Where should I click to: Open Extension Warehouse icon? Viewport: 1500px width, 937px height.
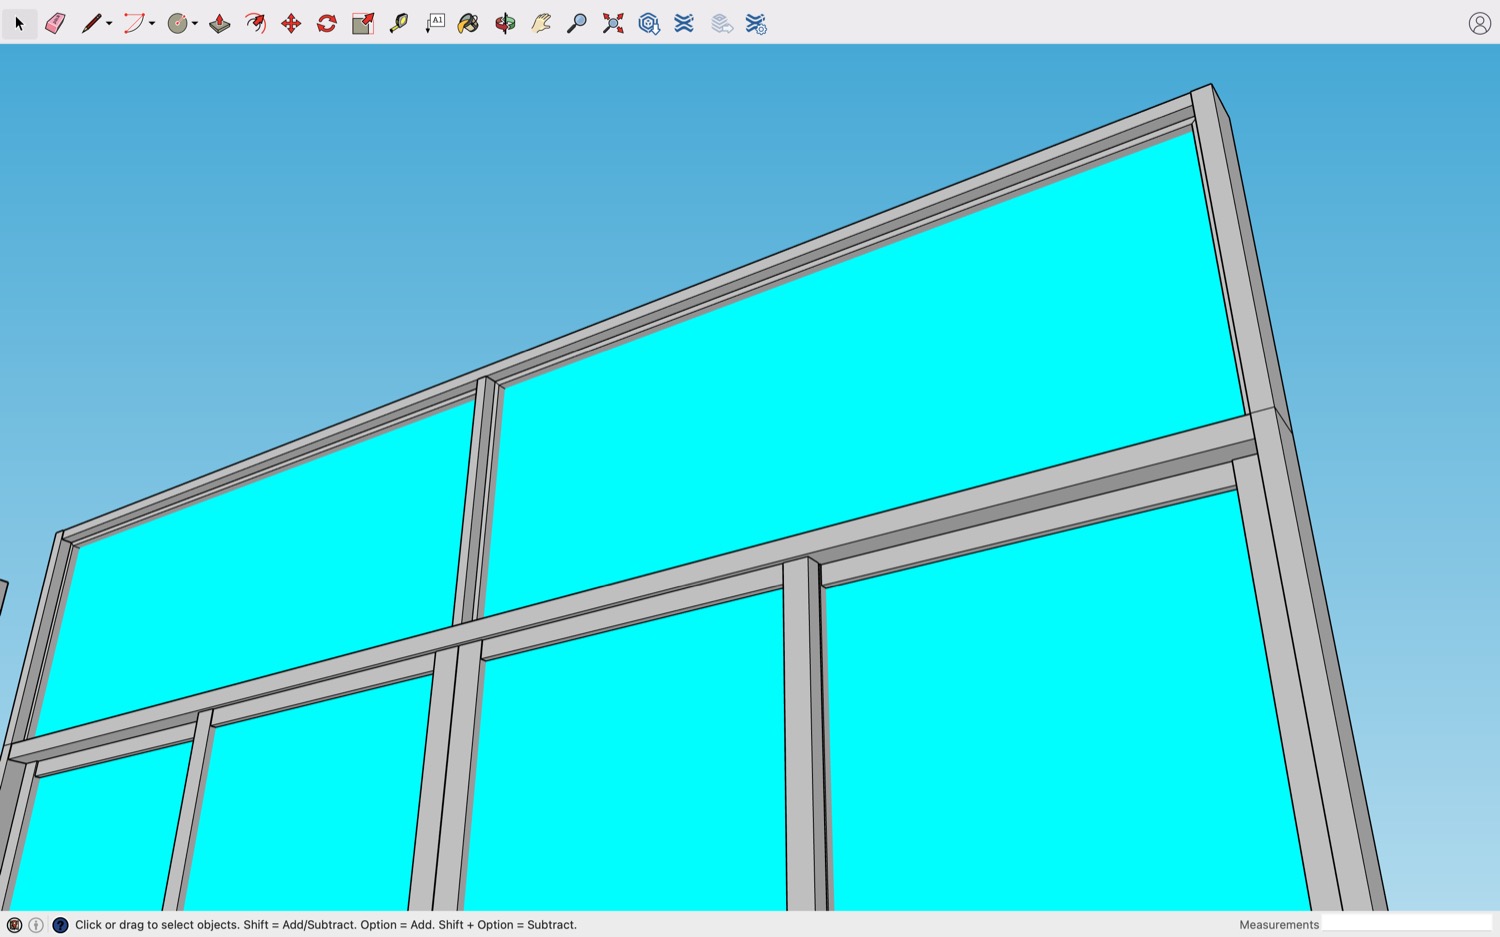(x=684, y=23)
